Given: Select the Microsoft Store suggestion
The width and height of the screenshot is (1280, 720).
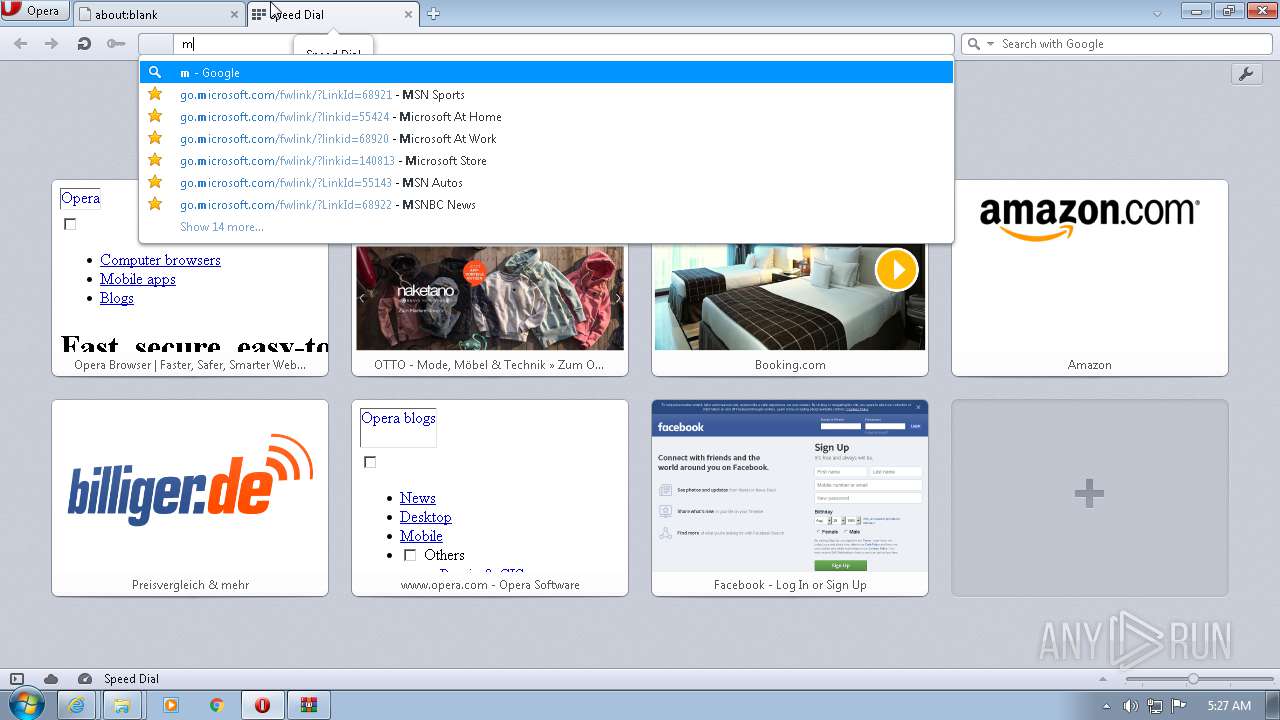Looking at the screenshot, I should 546,160.
